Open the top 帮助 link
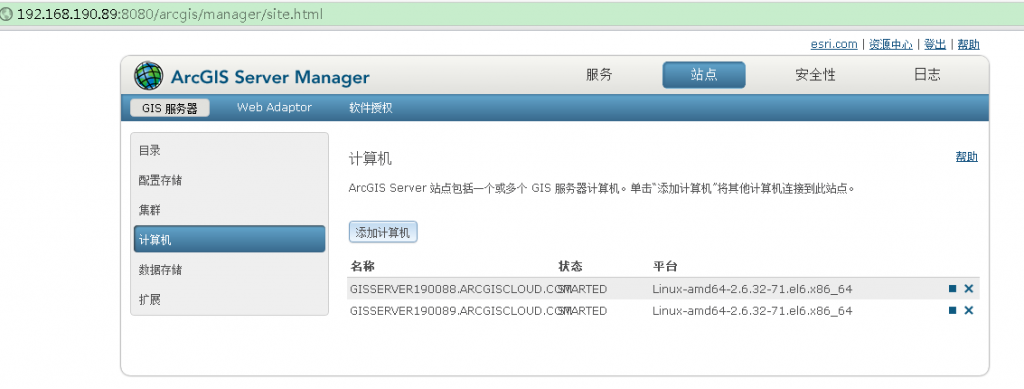This screenshot has width=1024, height=389. click(x=968, y=44)
